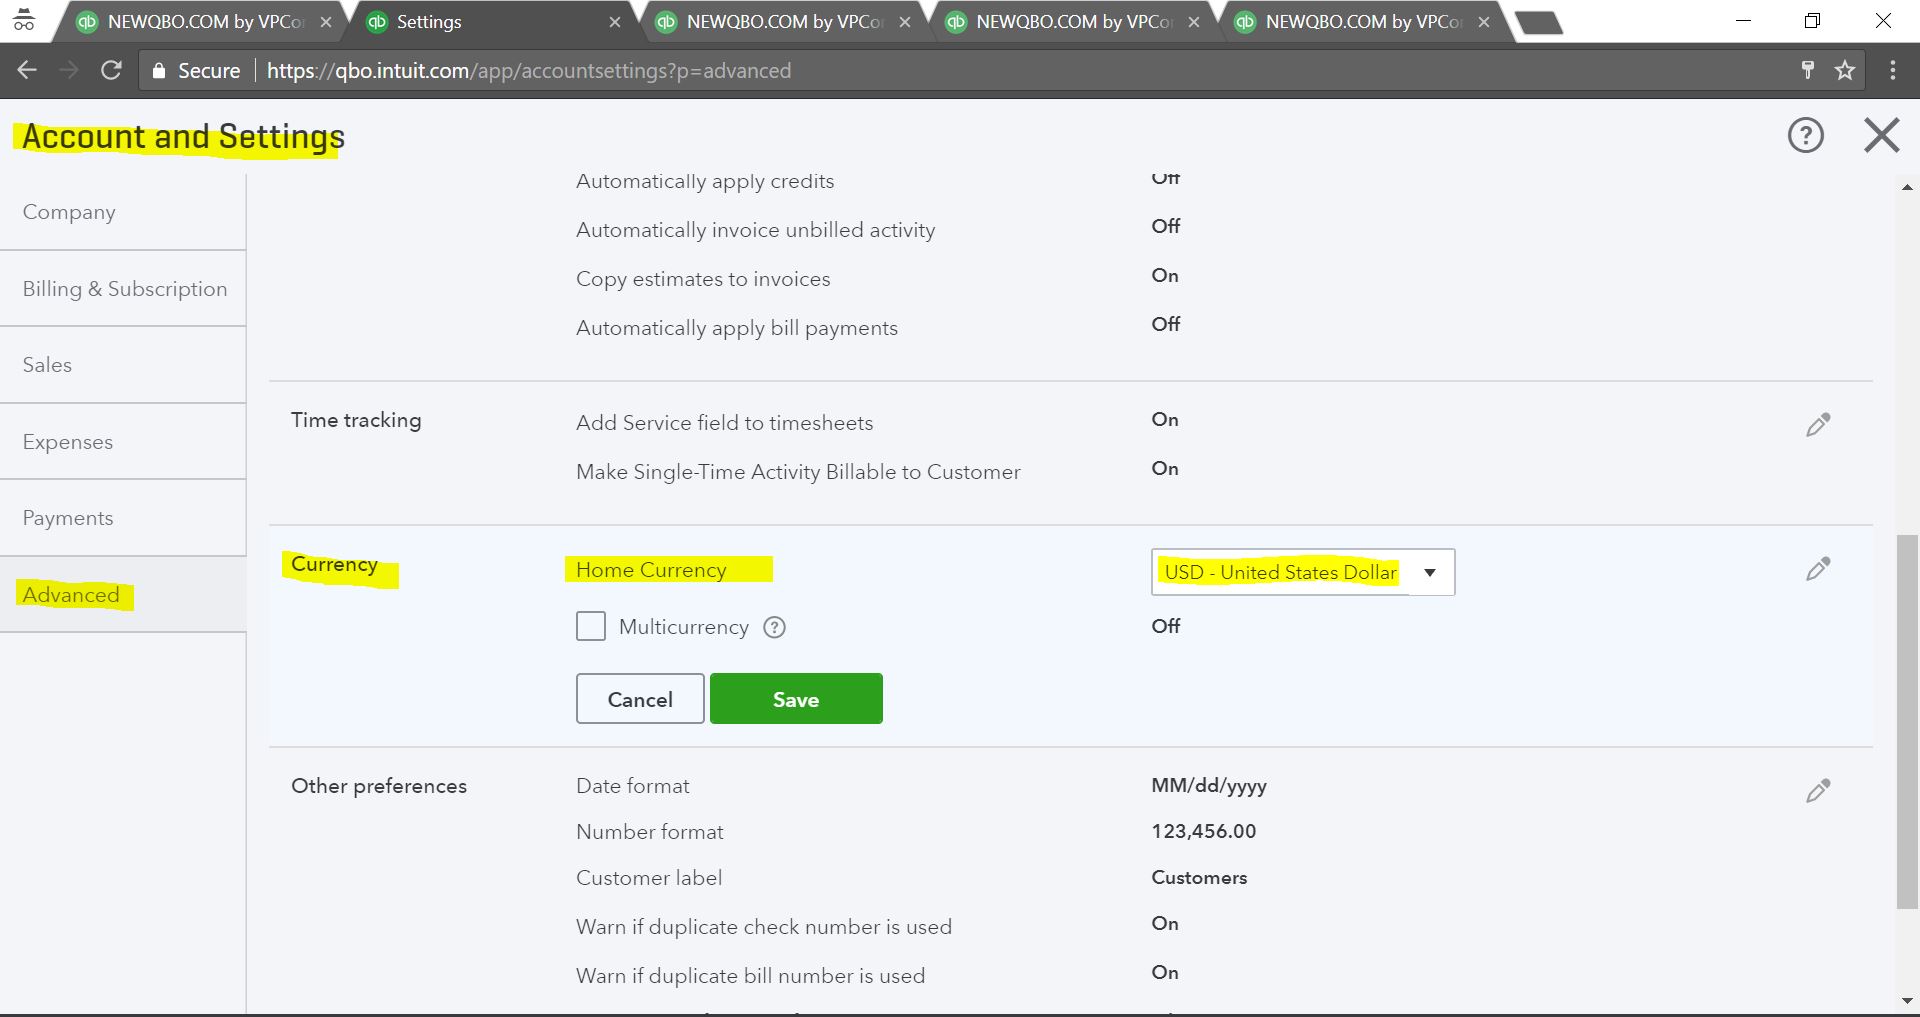Go to the Expenses settings tab
Image resolution: width=1920 pixels, height=1017 pixels.
coord(68,442)
